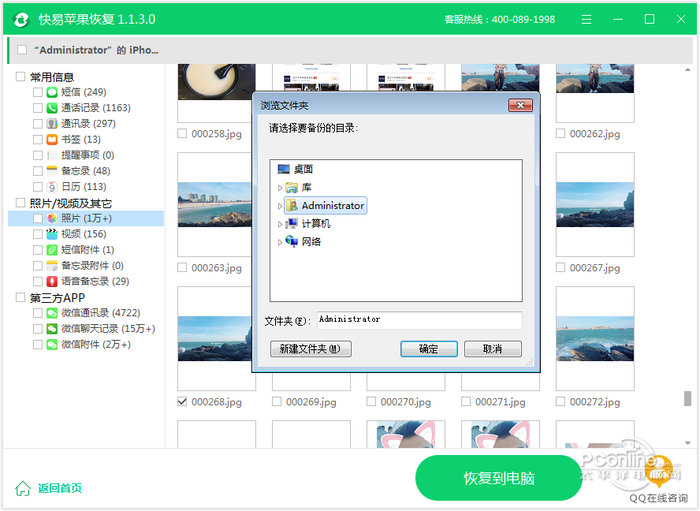The width and height of the screenshot is (700, 511).
Task: Click the 计算机 computer icon
Action: click(292, 224)
